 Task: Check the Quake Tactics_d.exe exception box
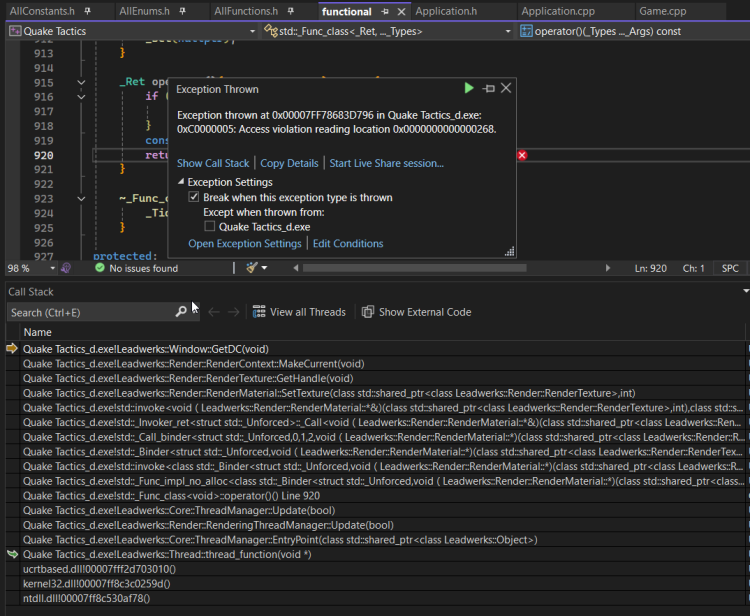pyautogui.click(x=210, y=227)
